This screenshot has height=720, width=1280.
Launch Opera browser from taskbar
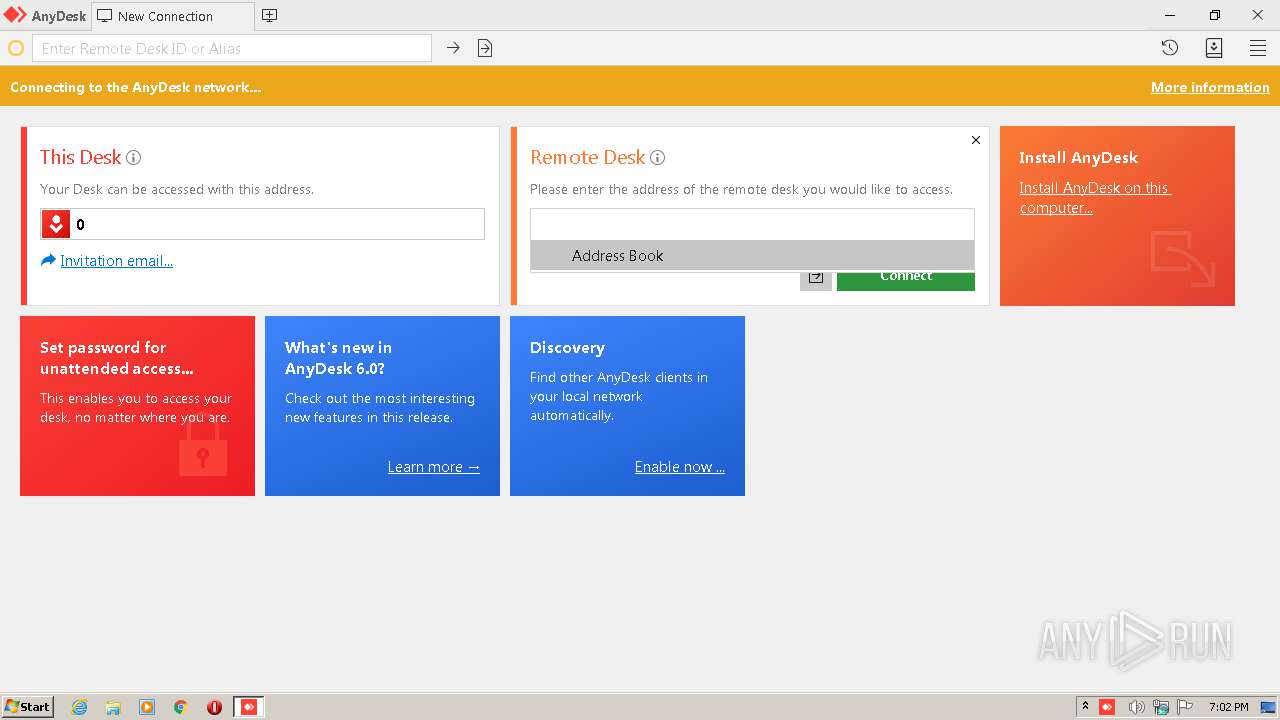(x=214, y=707)
